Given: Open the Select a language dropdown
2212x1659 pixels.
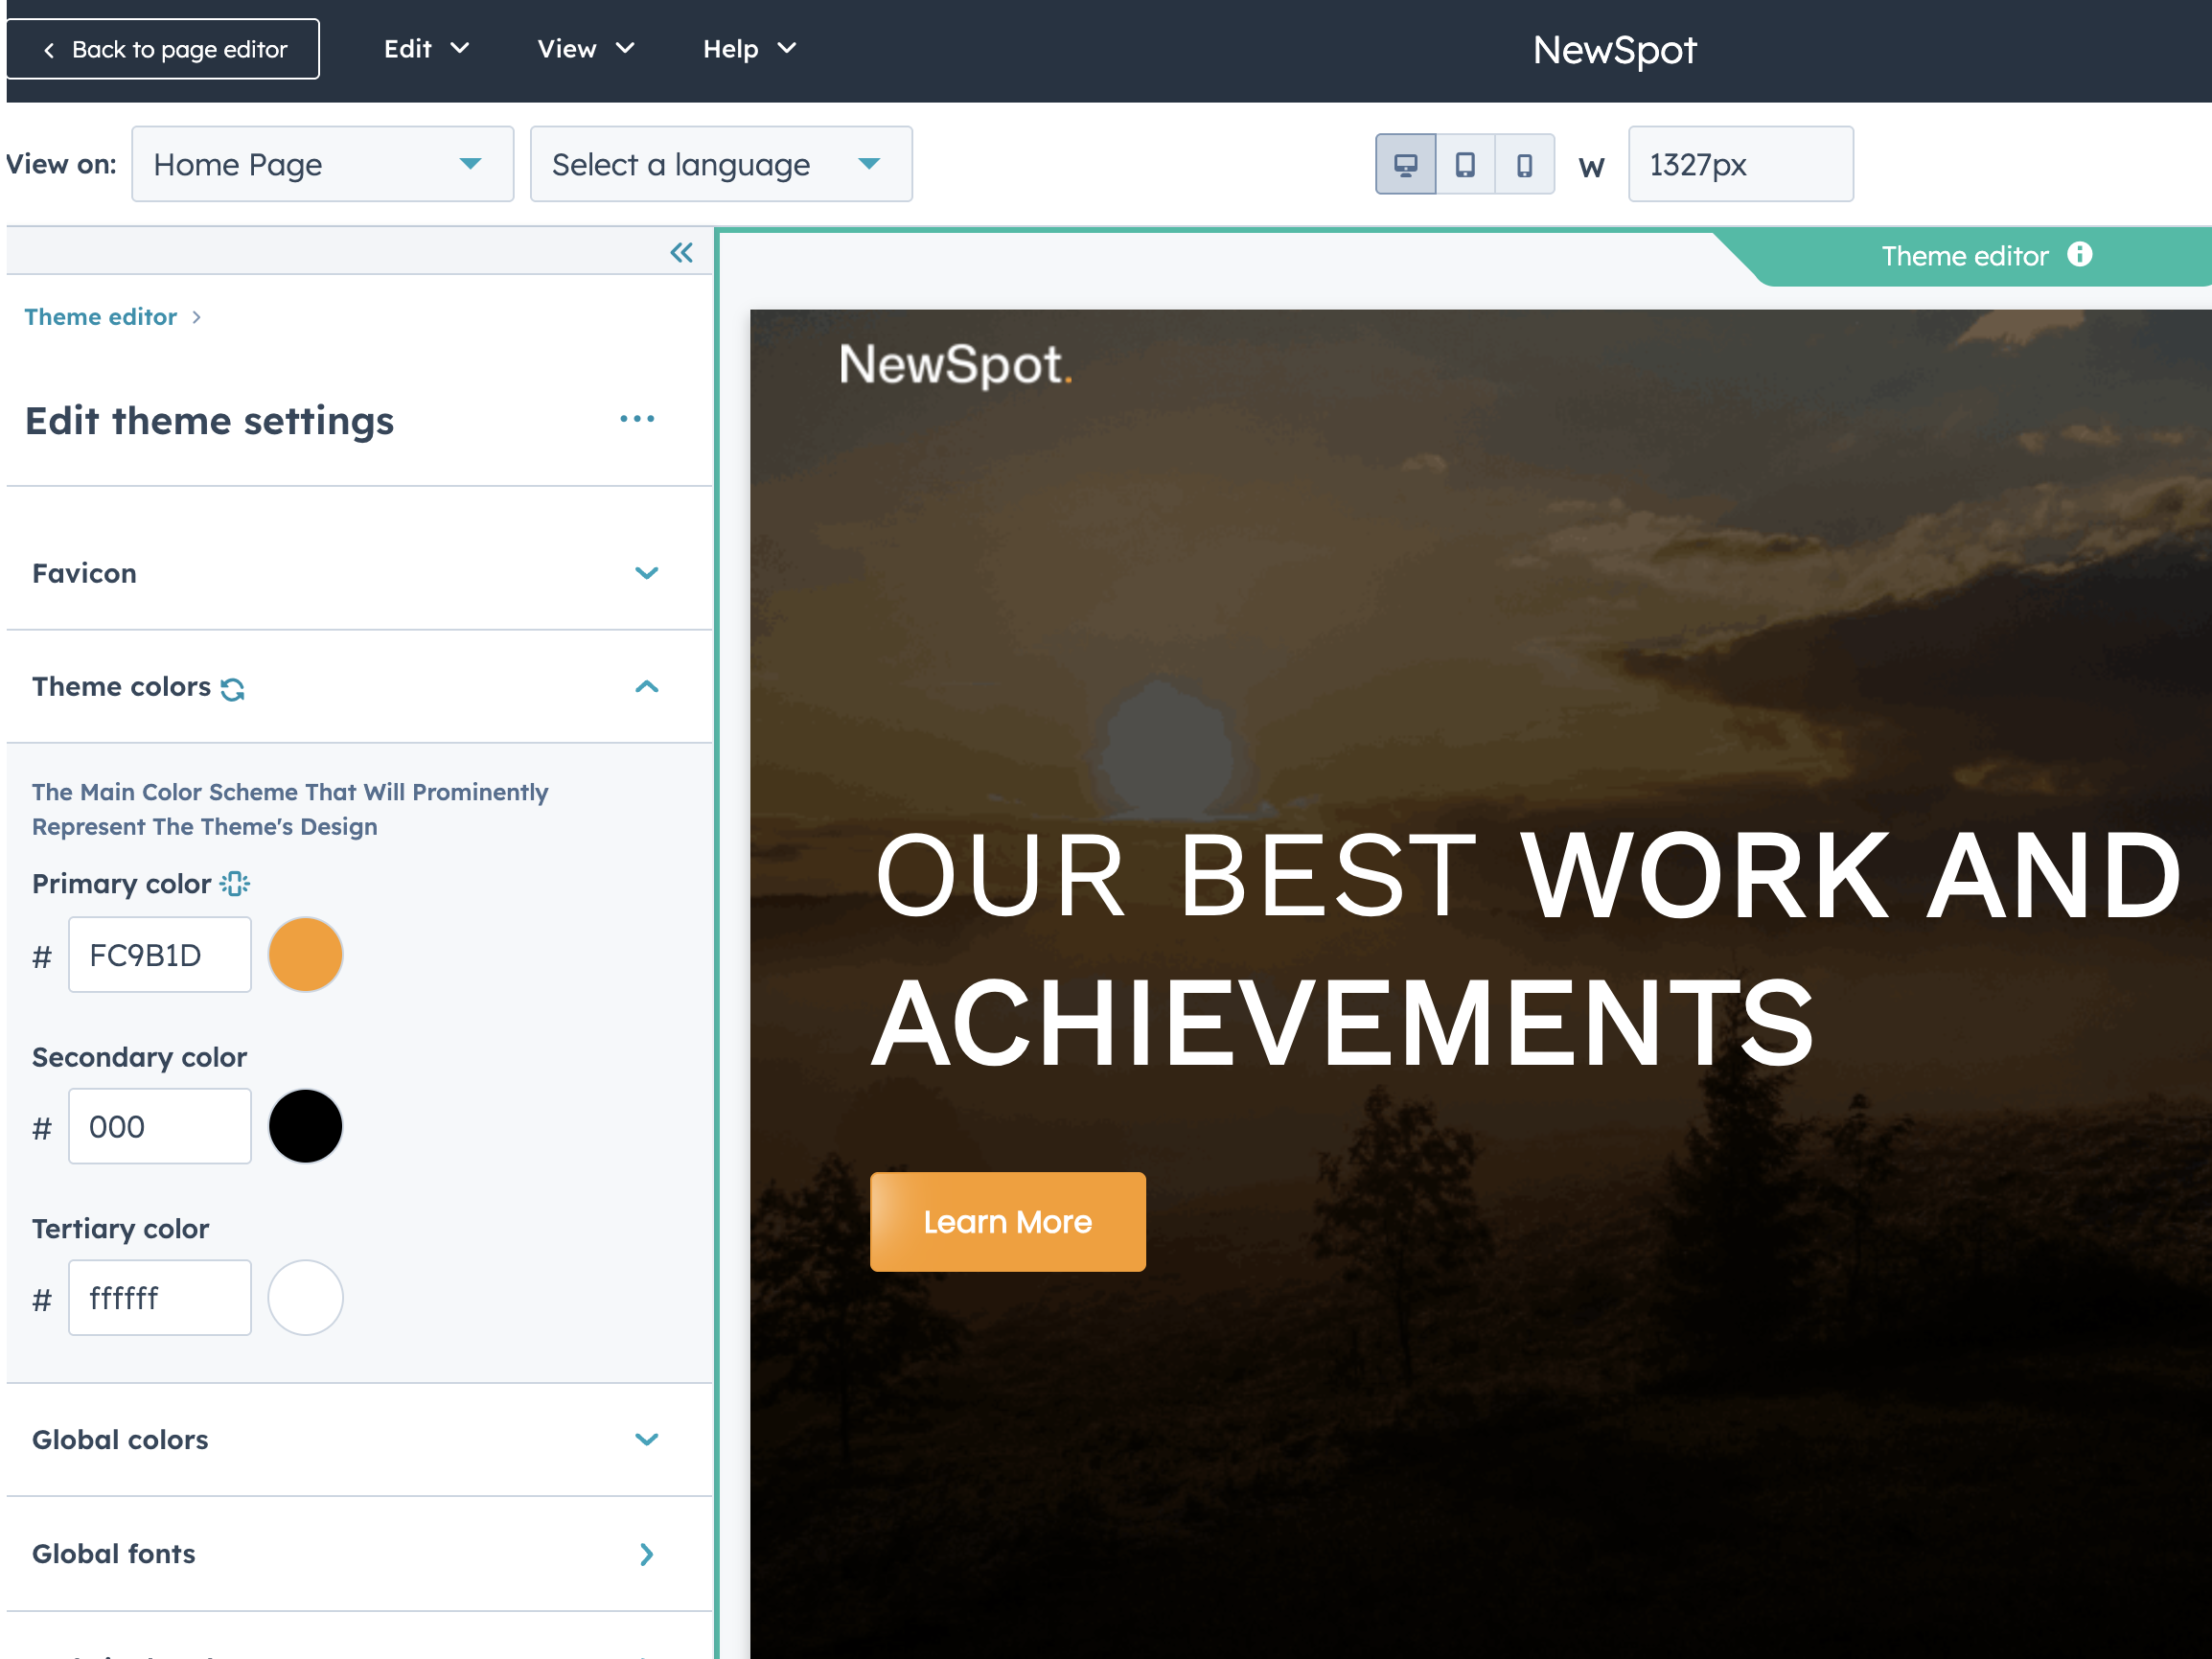Looking at the screenshot, I should point(720,165).
